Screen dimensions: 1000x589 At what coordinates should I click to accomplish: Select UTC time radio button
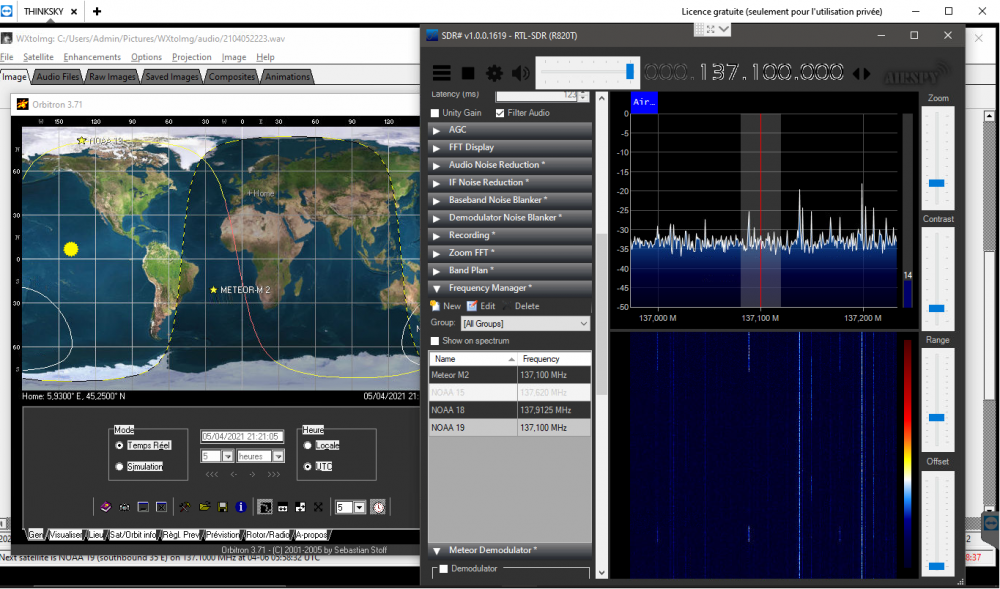(x=308, y=467)
